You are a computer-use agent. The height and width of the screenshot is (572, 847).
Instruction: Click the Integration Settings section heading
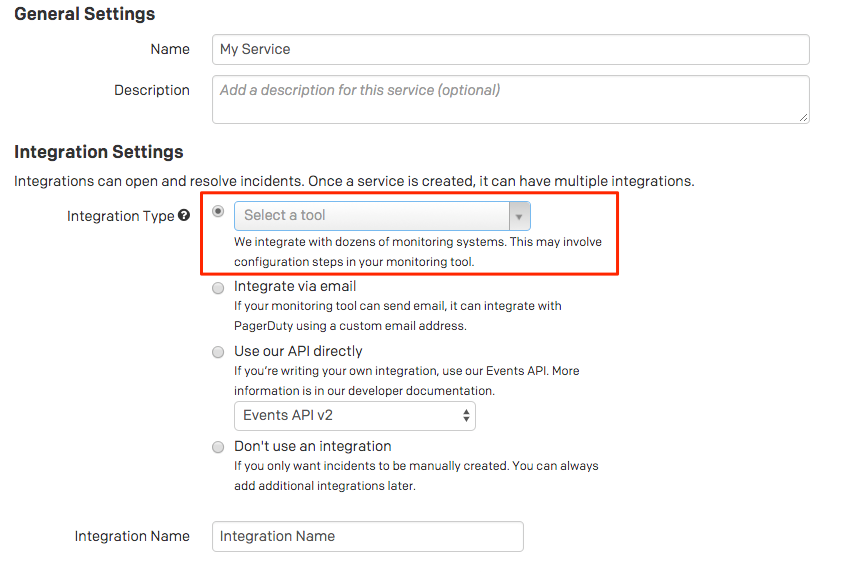[99, 152]
